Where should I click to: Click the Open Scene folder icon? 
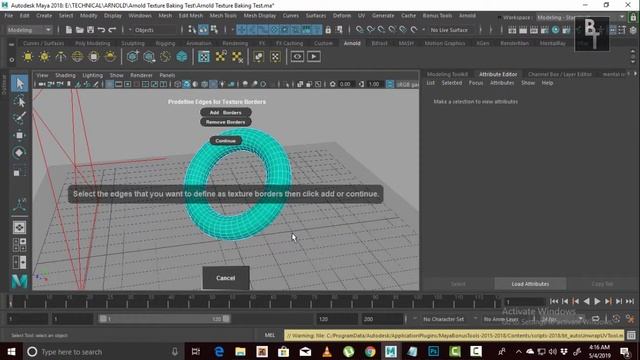[x=80, y=30]
